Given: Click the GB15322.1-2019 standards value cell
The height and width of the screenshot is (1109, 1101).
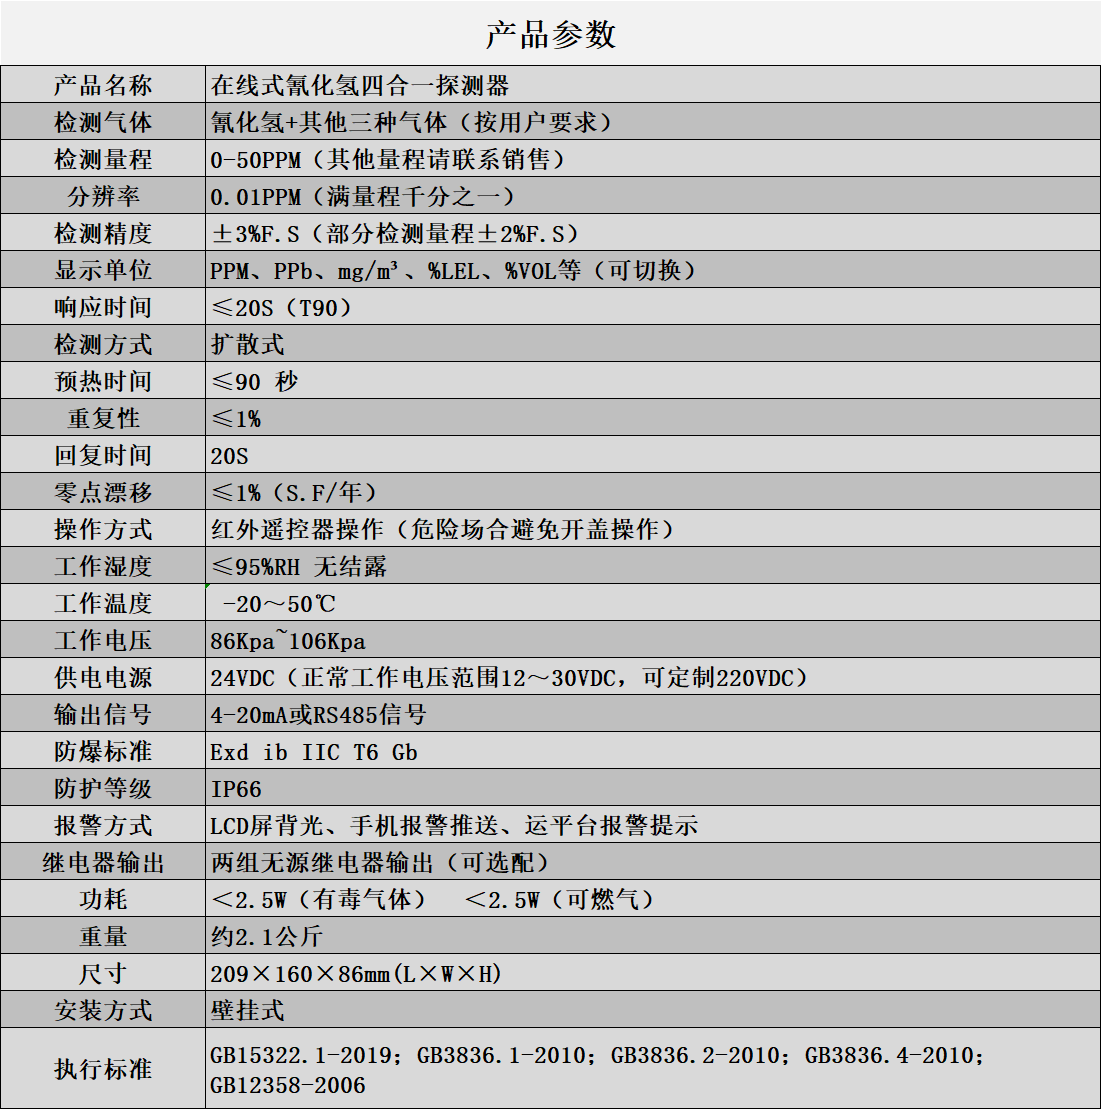Looking at the screenshot, I should [x=653, y=1068].
